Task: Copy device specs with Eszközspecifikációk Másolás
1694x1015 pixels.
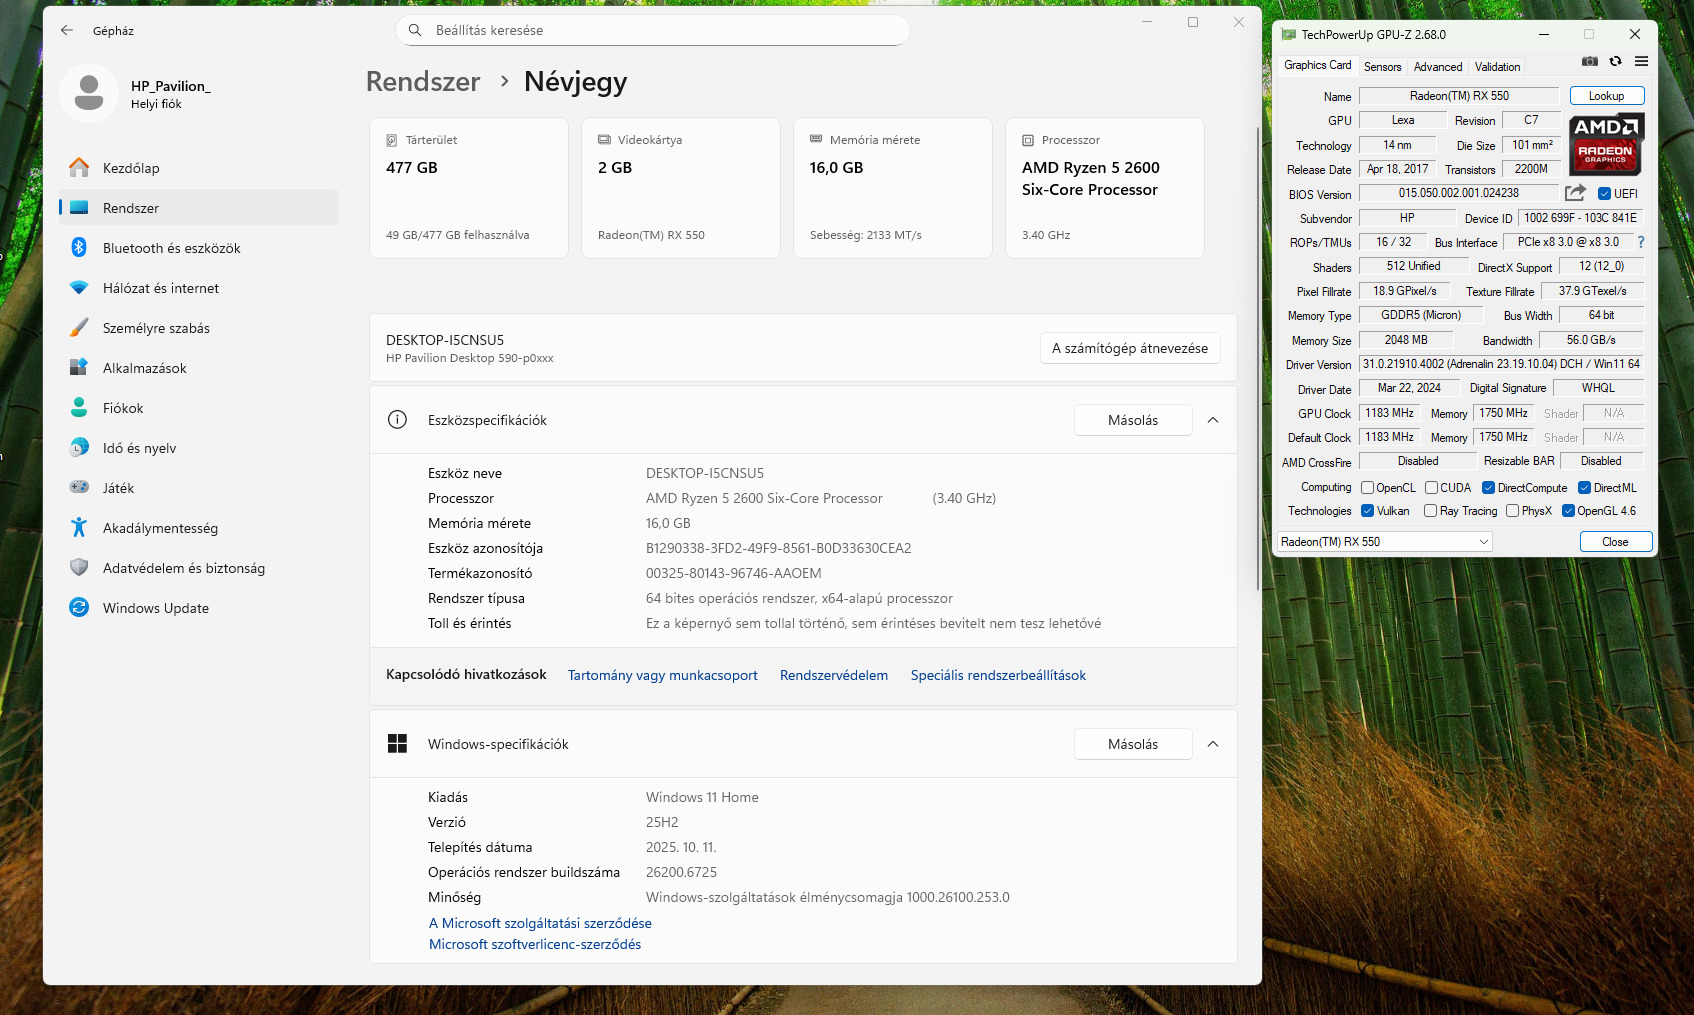Action: [x=1133, y=420]
